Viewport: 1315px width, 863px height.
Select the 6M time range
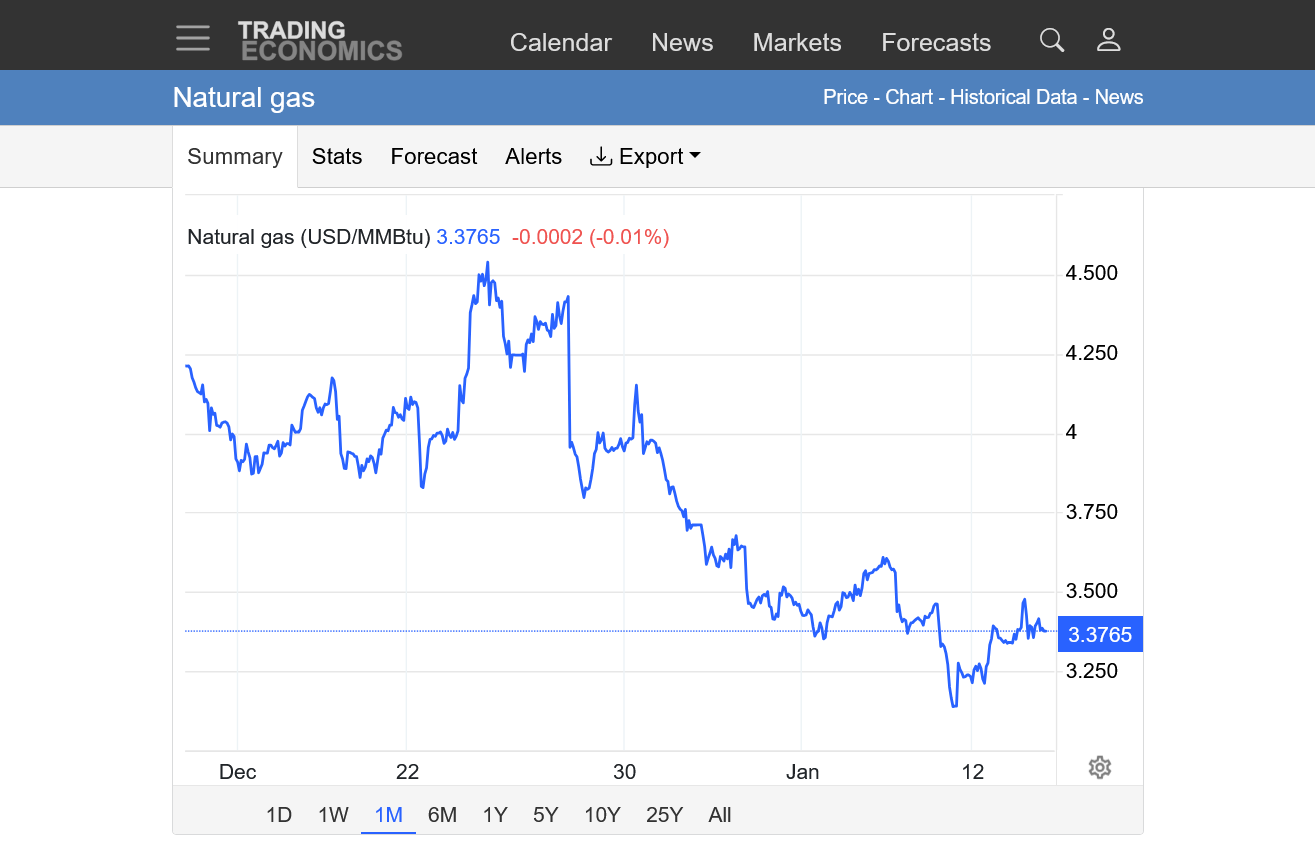(442, 815)
